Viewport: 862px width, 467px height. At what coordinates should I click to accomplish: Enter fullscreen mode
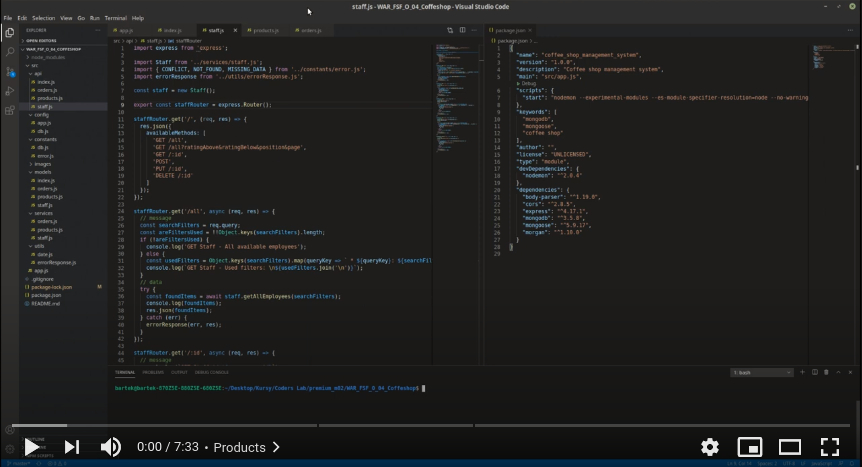point(830,447)
